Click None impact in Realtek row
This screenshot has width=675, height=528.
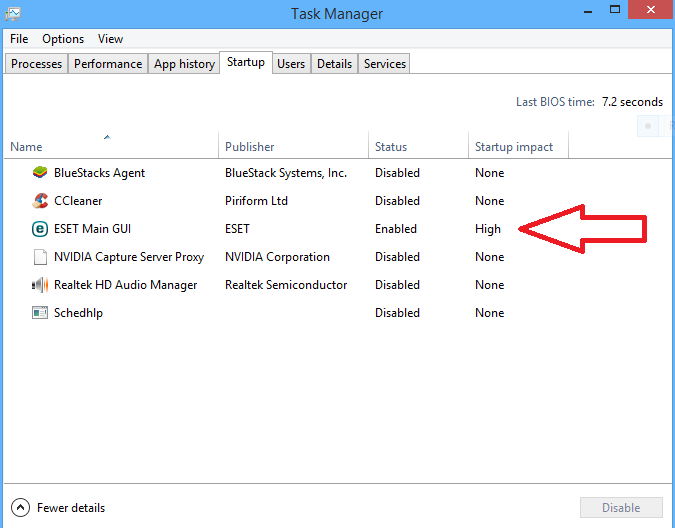pos(489,285)
